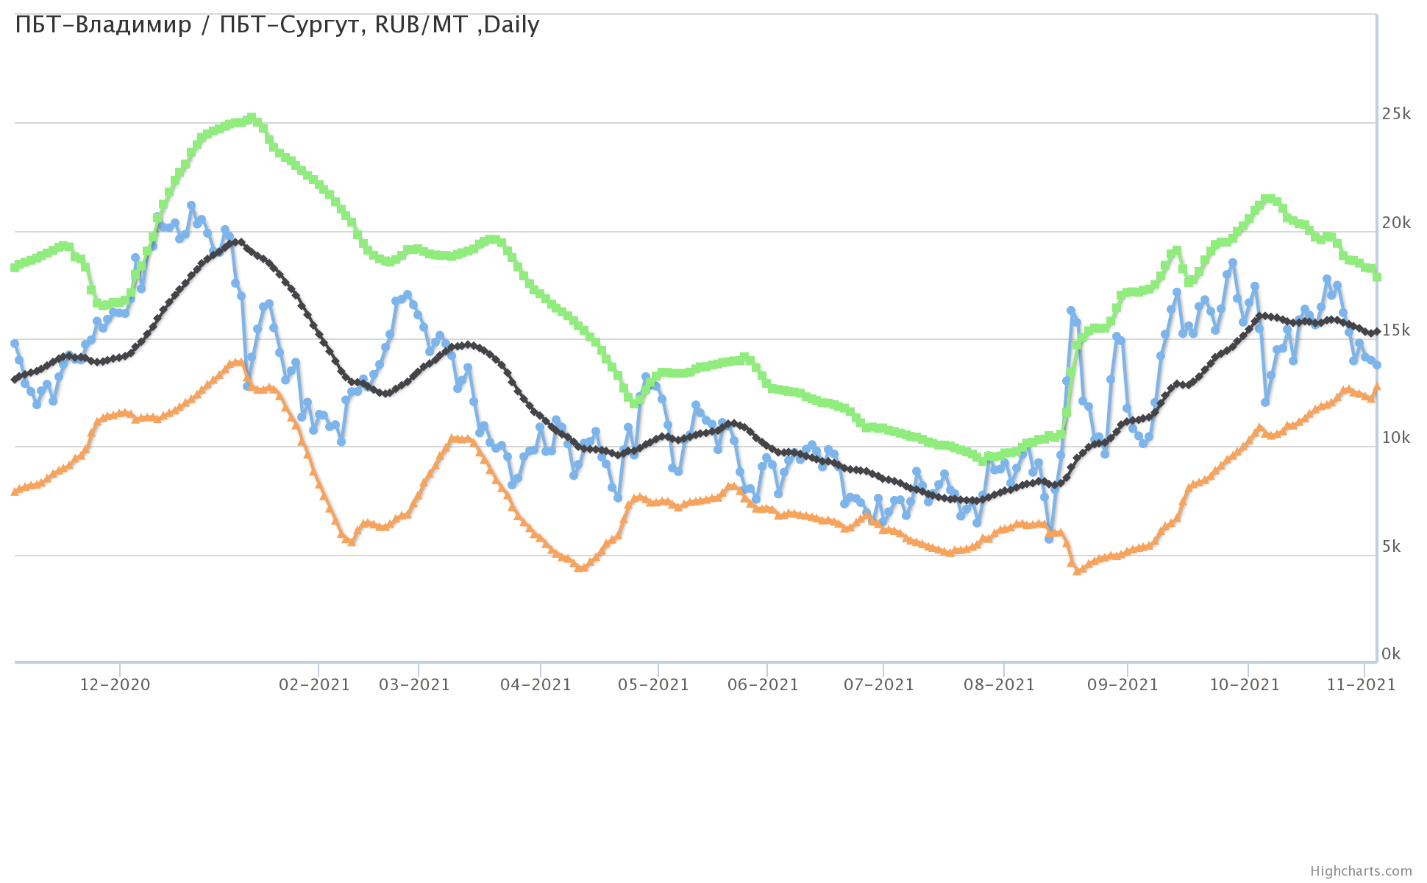The image size is (1427, 883).
Task: Click the 15k value axis label
Action: (1396, 331)
